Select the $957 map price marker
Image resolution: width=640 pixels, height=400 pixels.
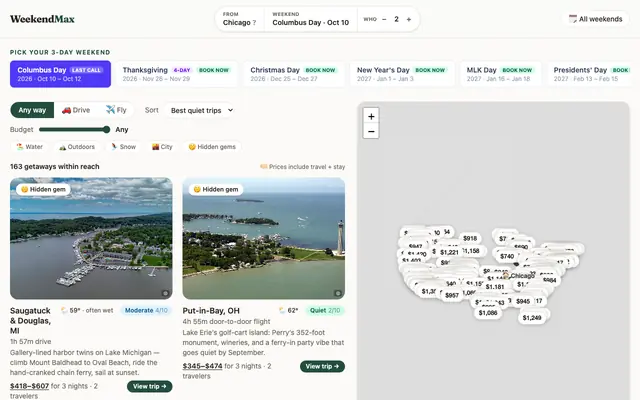(452, 295)
